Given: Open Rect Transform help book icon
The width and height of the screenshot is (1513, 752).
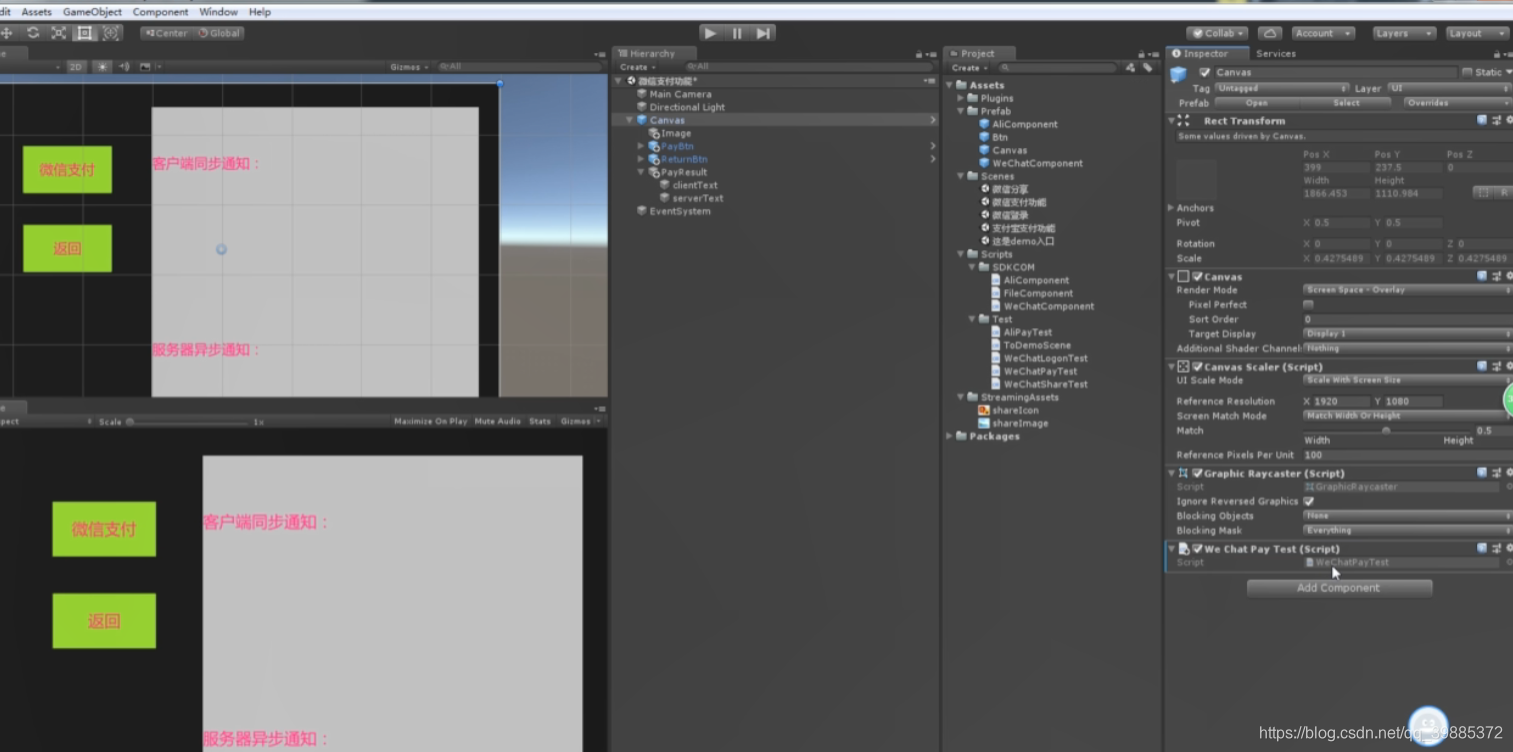Looking at the screenshot, I should click(1482, 120).
